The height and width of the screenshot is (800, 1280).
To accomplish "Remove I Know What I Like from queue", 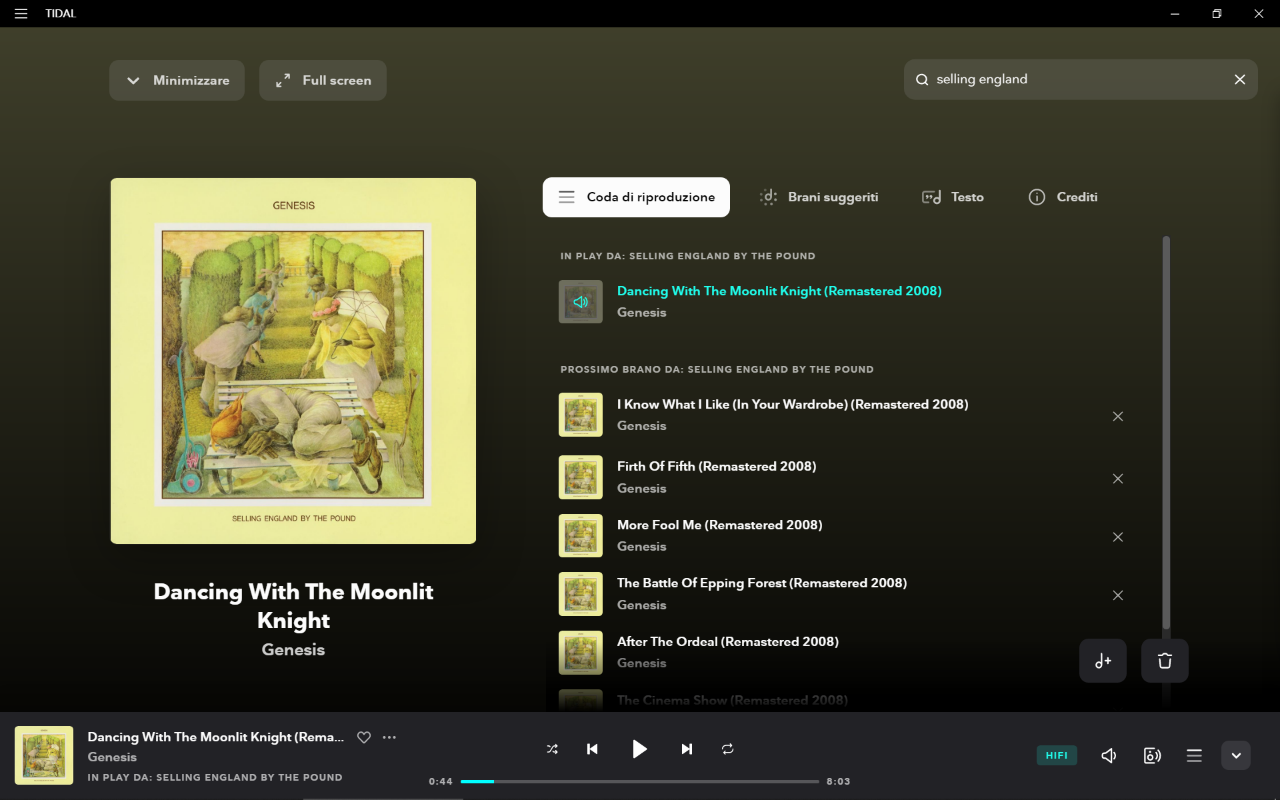I will [x=1118, y=416].
